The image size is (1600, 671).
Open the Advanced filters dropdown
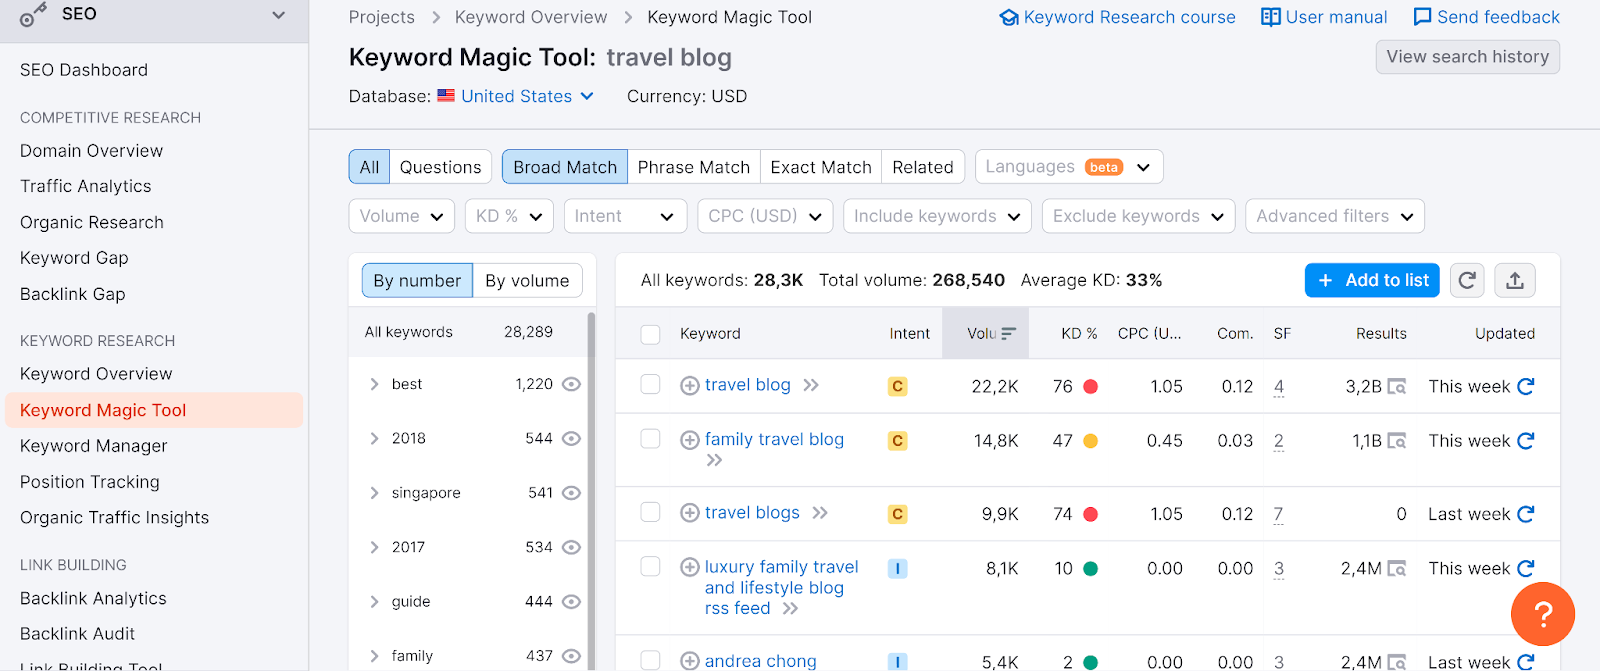[x=1335, y=216]
